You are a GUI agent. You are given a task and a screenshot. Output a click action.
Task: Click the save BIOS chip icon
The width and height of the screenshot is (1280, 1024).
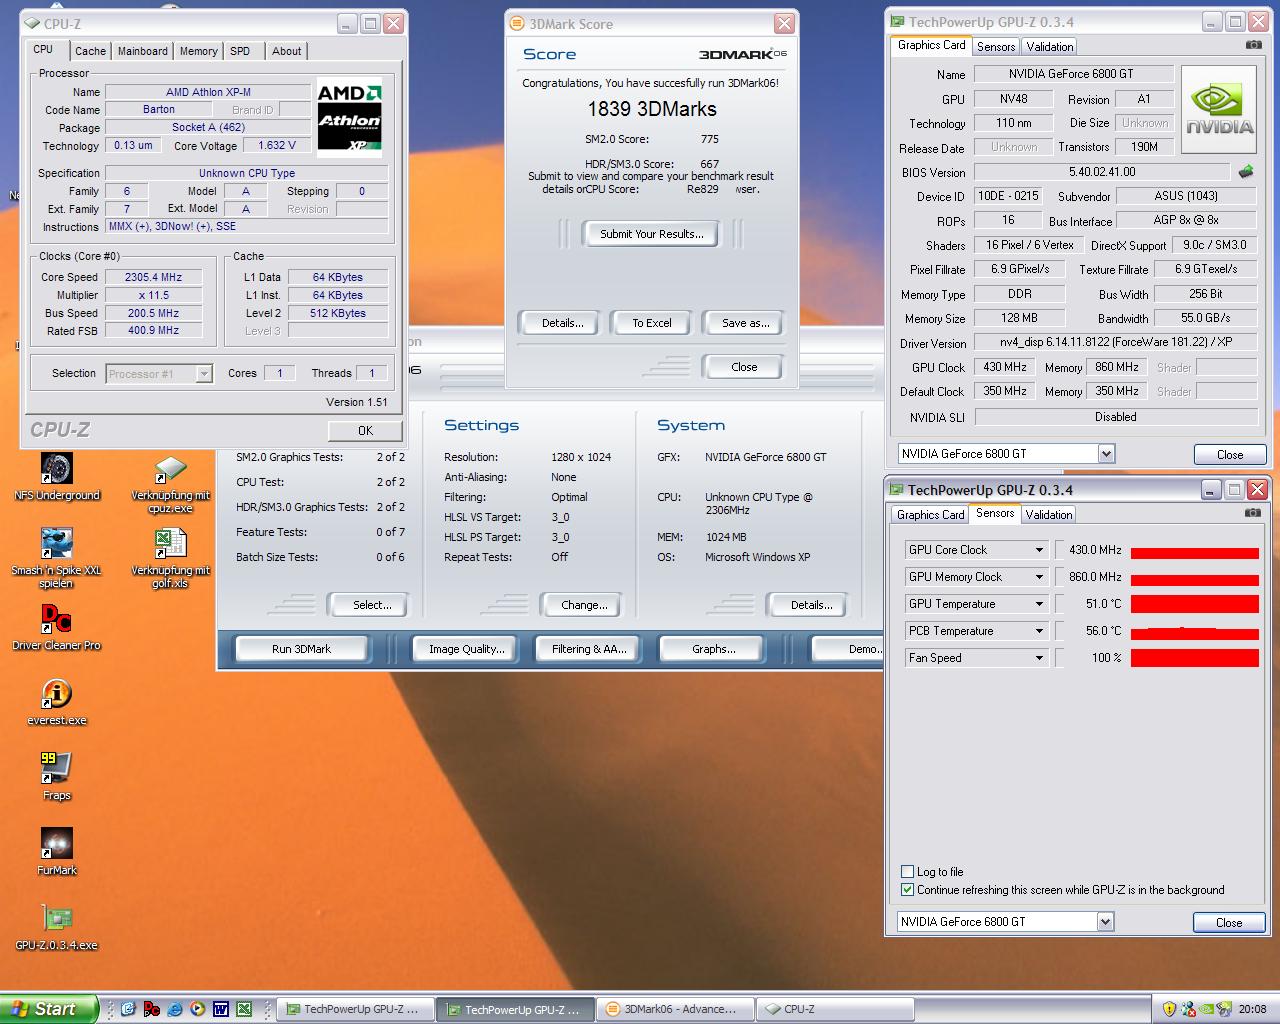1246,172
